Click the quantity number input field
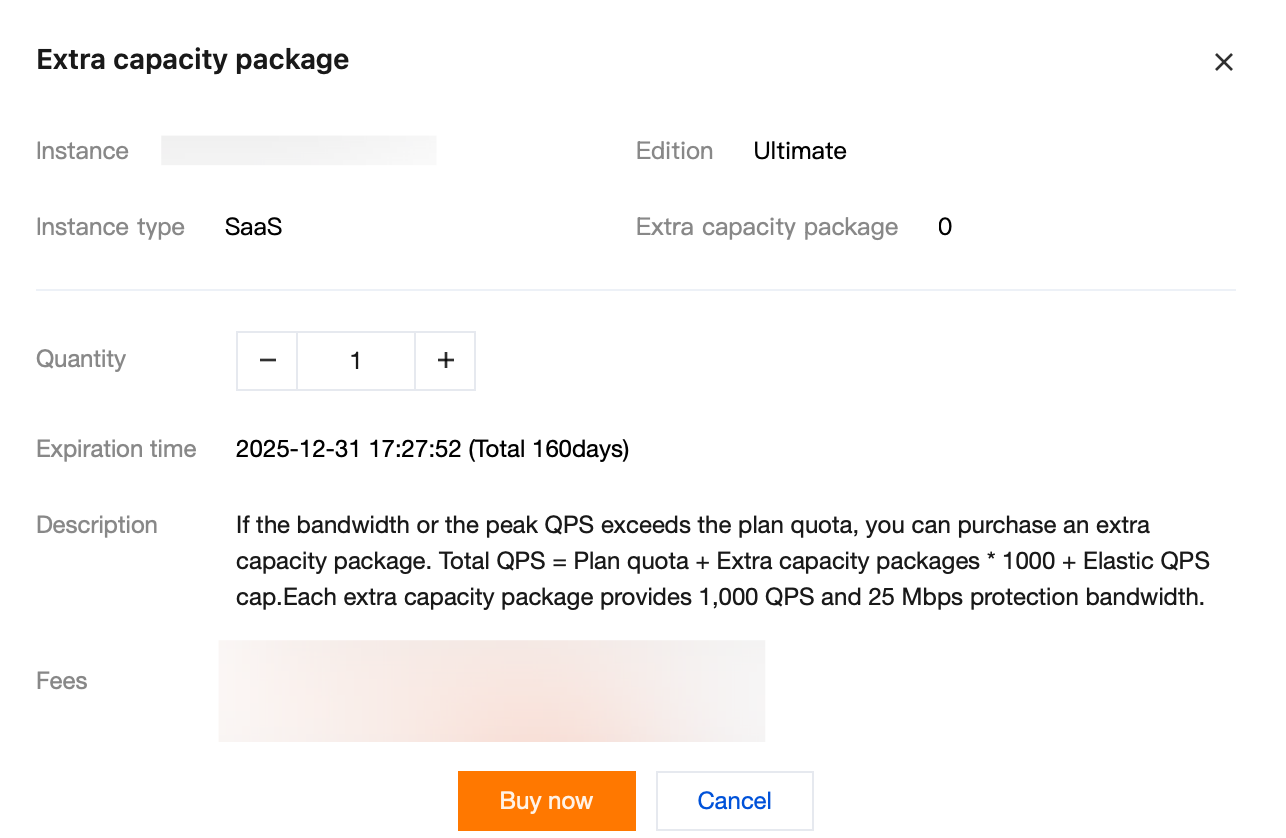The height and width of the screenshot is (838, 1286). point(356,361)
